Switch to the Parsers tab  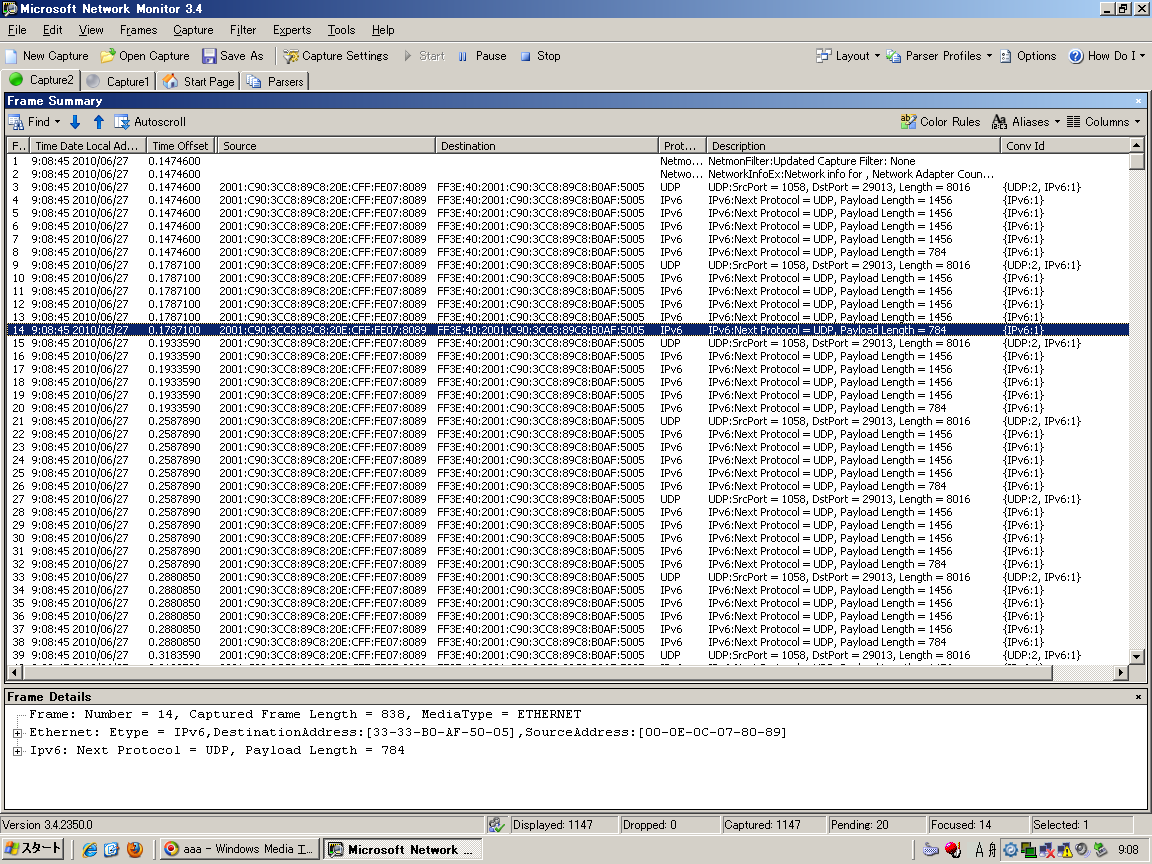(x=276, y=82)
